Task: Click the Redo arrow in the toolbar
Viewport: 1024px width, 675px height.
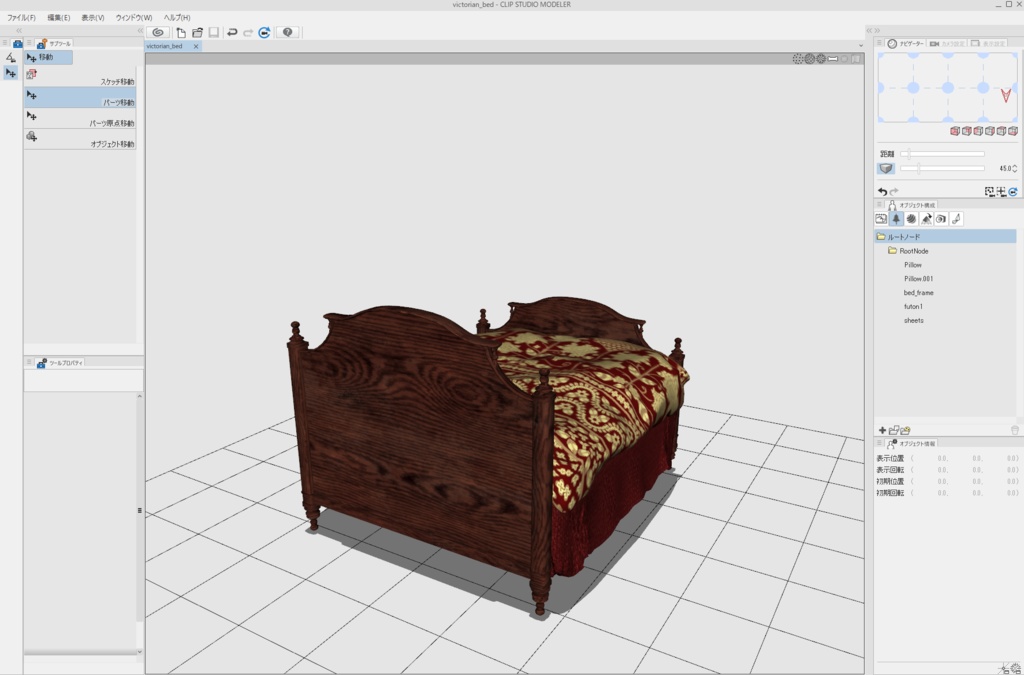Action: [x=248, y=31]
